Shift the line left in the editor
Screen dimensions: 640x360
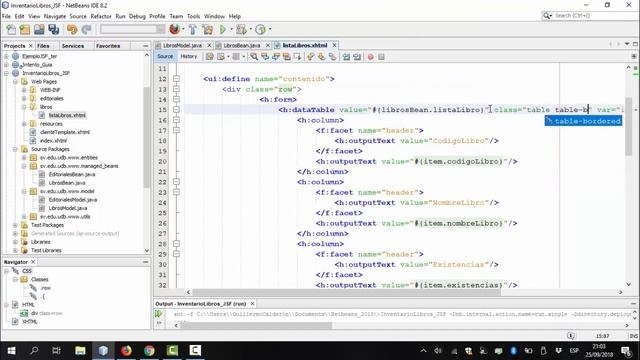click(346, 57)
